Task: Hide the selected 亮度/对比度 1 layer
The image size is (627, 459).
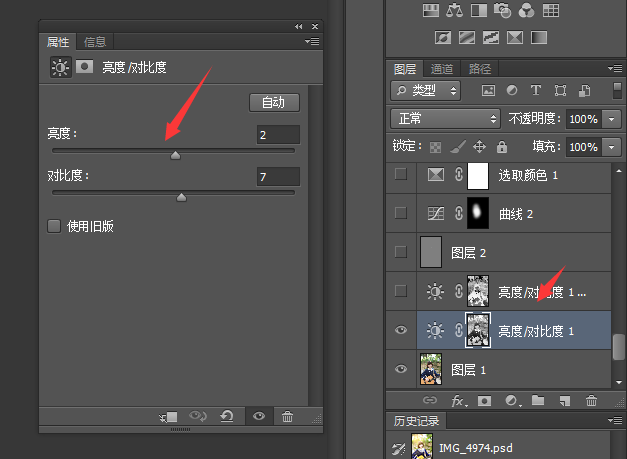Action: [401, 330]
